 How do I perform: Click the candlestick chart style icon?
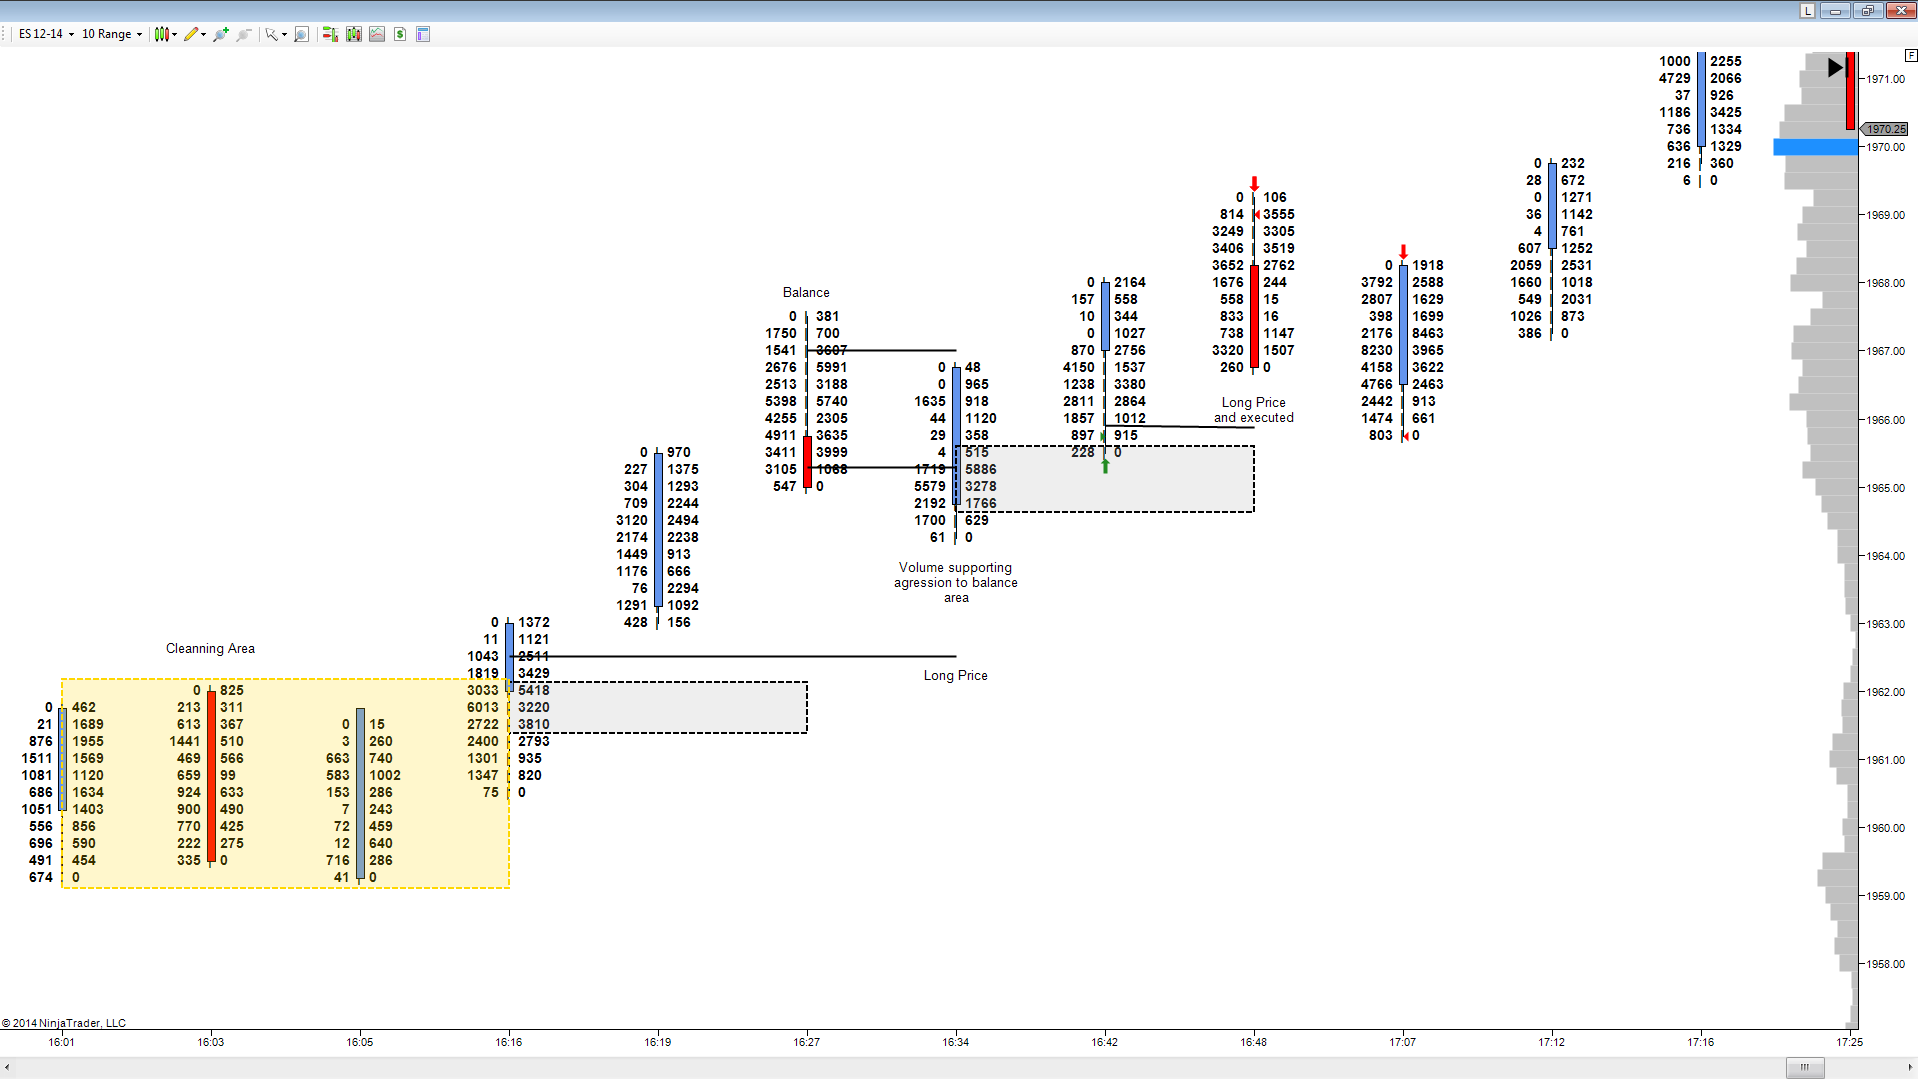[161, 34]
